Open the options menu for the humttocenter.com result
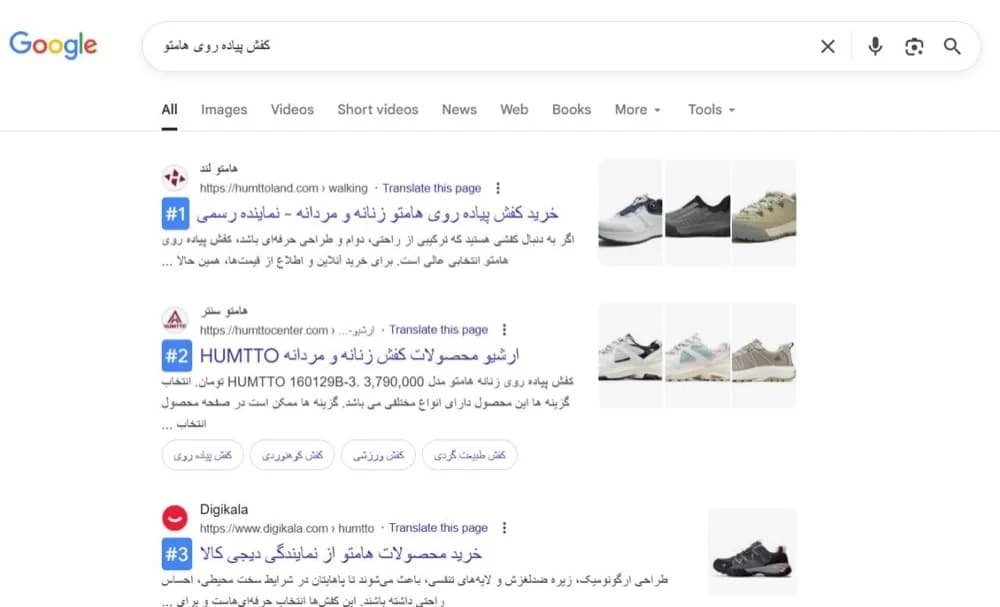 pyautogui.click(x=504, y=330)
